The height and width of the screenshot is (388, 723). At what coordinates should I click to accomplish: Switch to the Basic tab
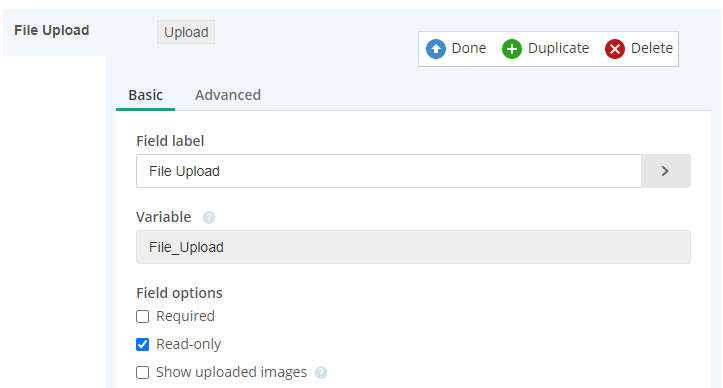[145, 95]
